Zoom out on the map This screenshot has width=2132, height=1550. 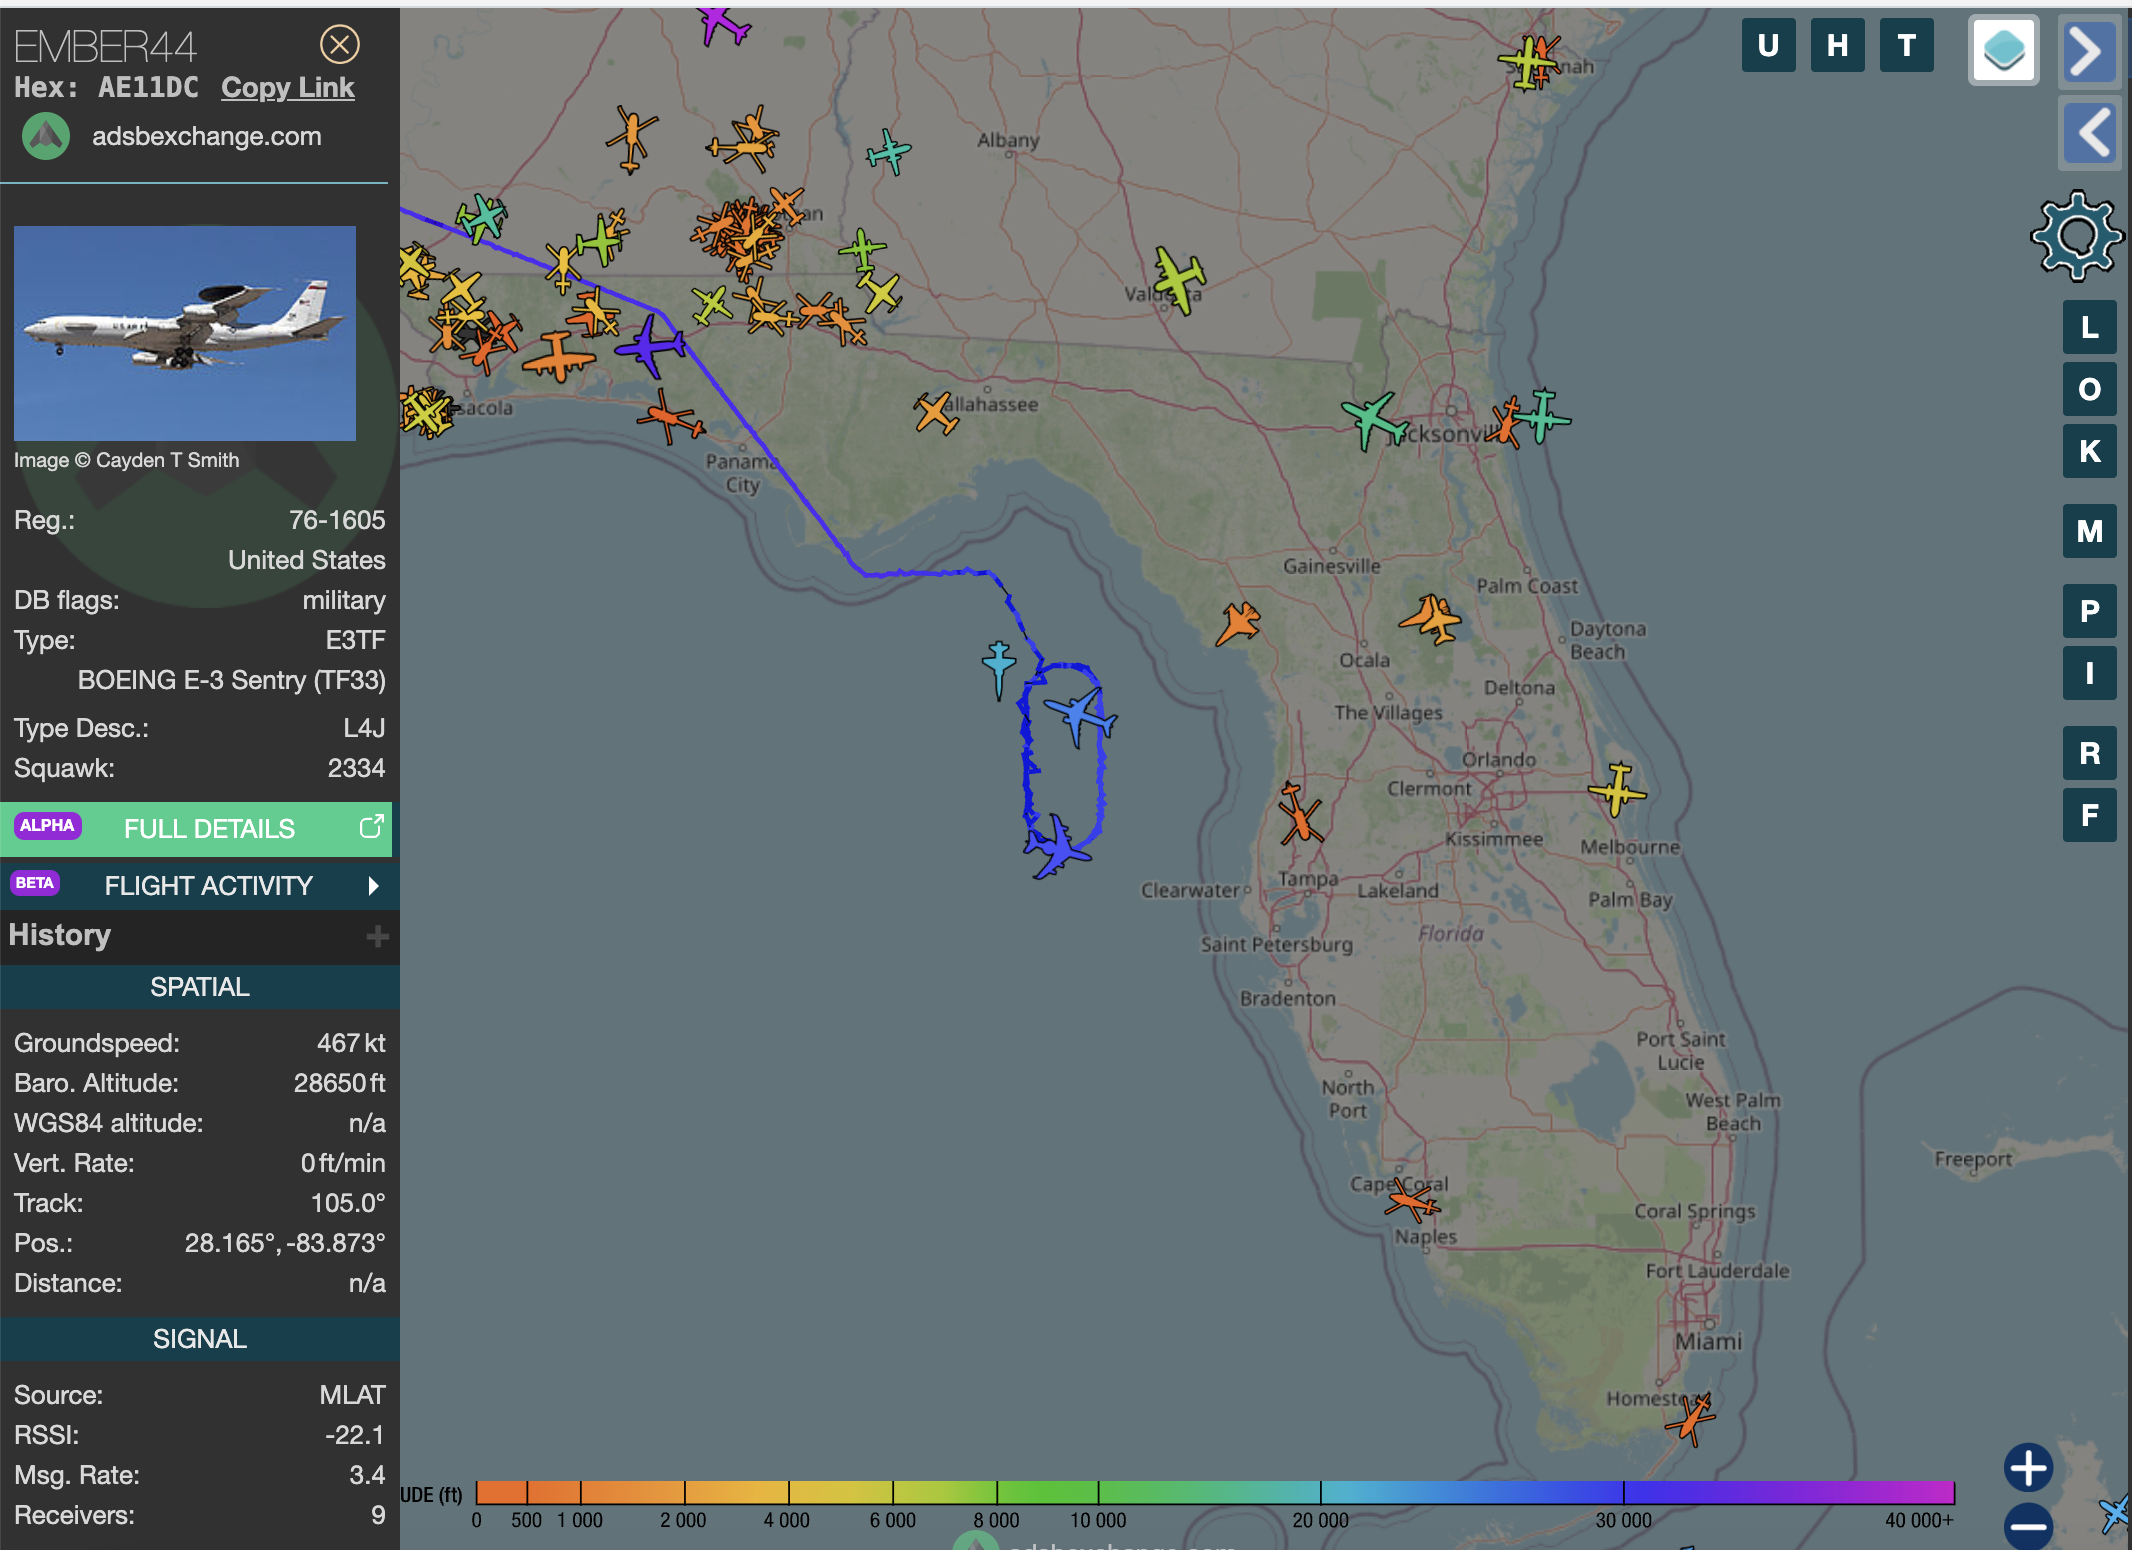point(2028,1526)
